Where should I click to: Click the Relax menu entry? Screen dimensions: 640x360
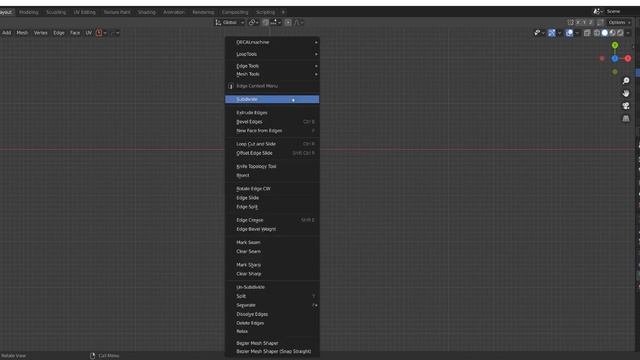point(272,331)
